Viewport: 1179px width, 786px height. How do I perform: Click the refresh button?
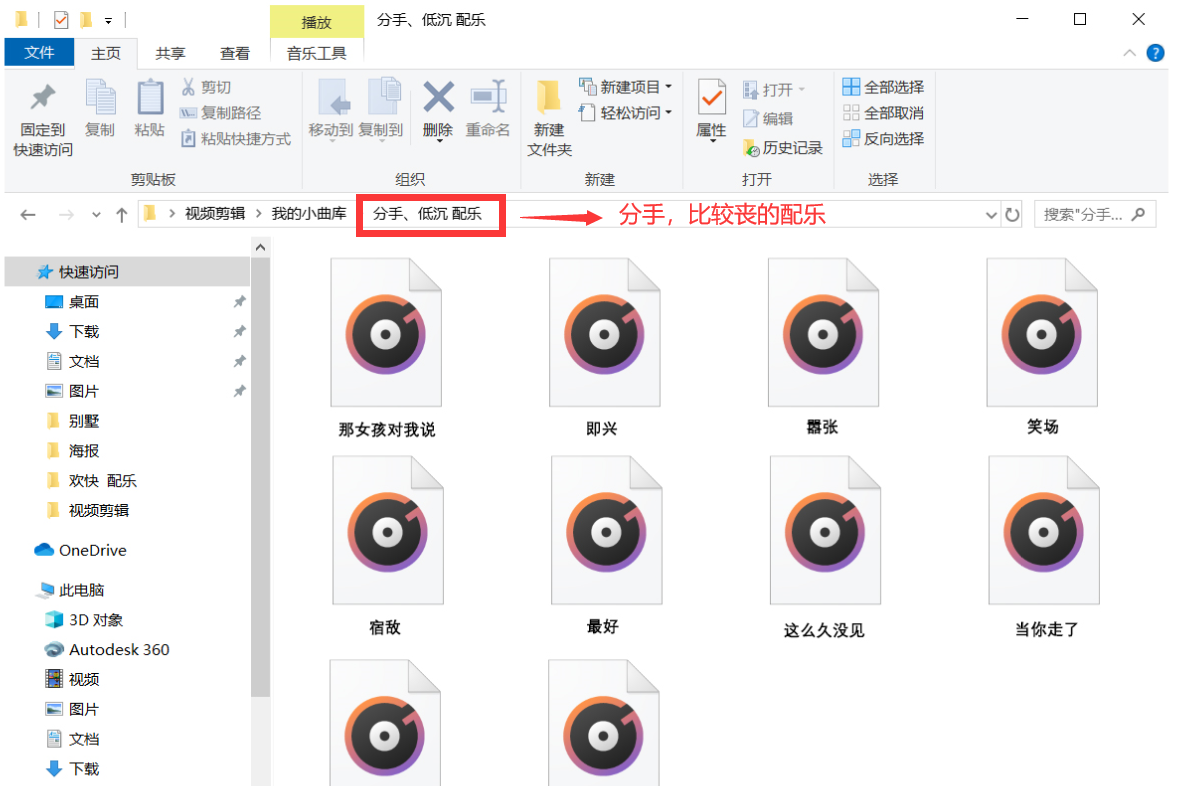[x=1012, y=215]
